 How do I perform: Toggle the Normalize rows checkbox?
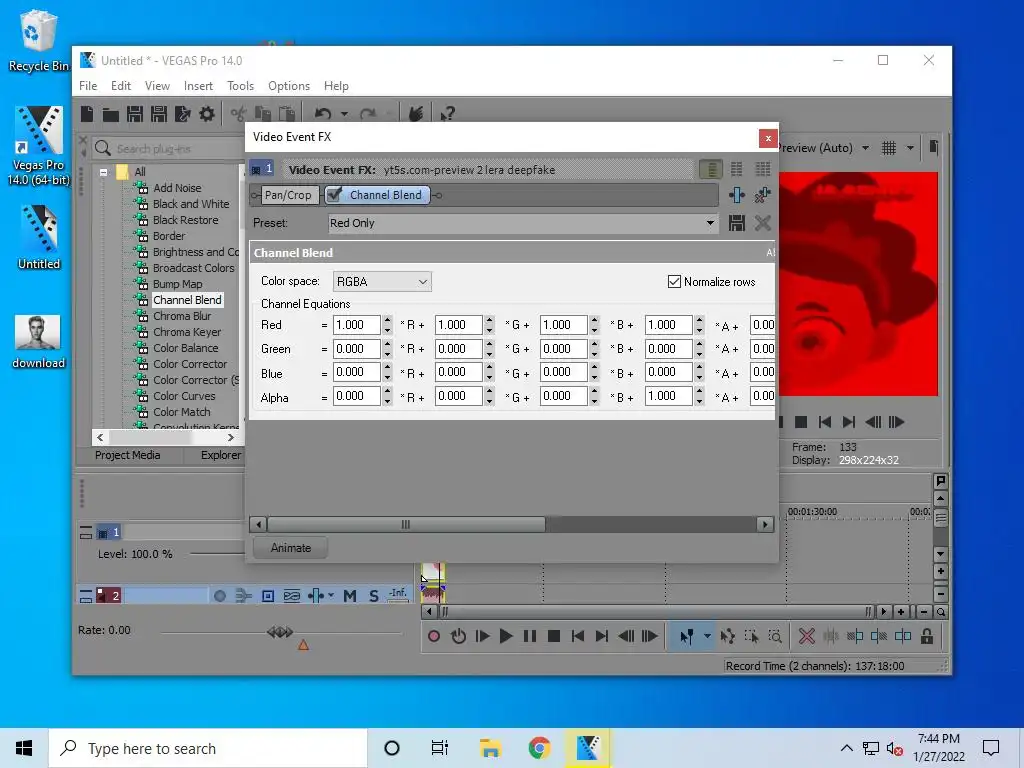[675, 281]
